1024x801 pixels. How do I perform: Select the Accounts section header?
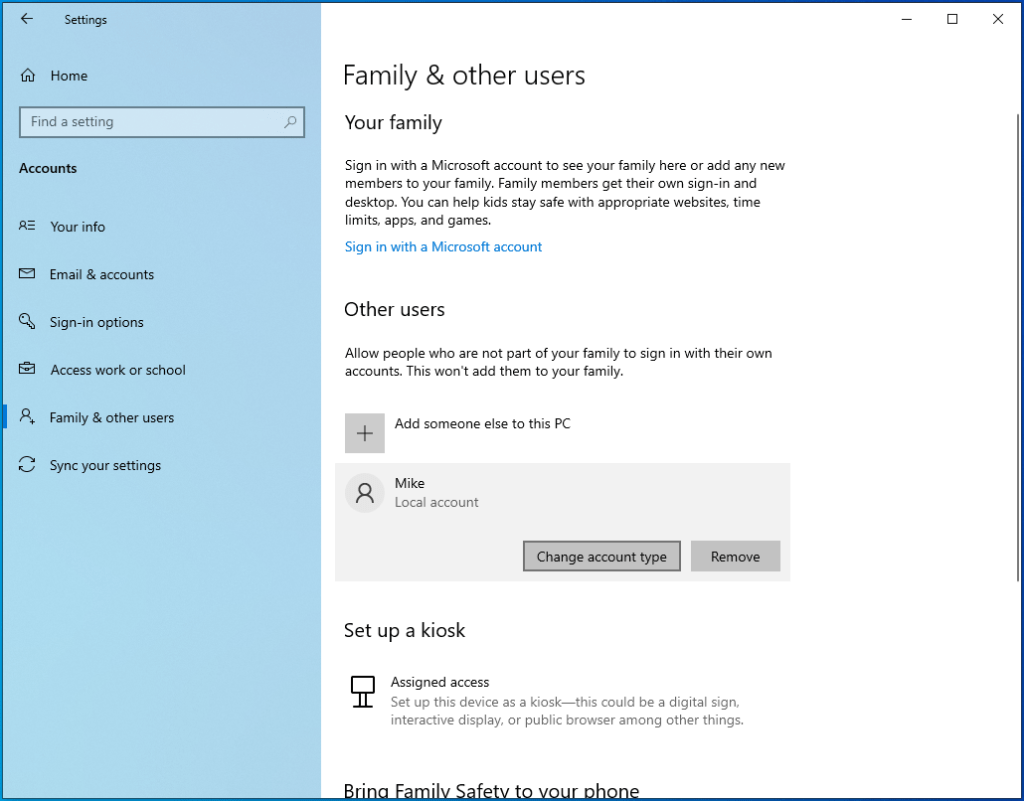(47, 168)
